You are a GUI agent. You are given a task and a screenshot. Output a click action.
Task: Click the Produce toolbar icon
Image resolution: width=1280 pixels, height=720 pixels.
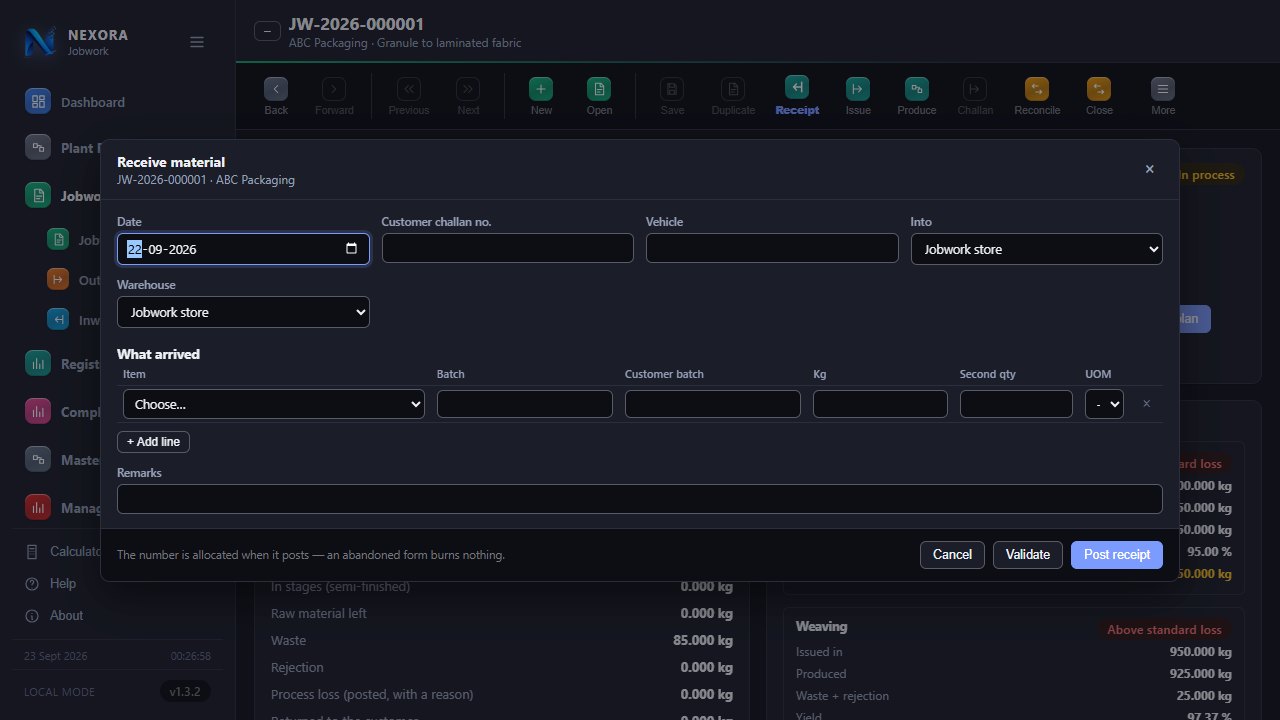[x=917, y=88]
